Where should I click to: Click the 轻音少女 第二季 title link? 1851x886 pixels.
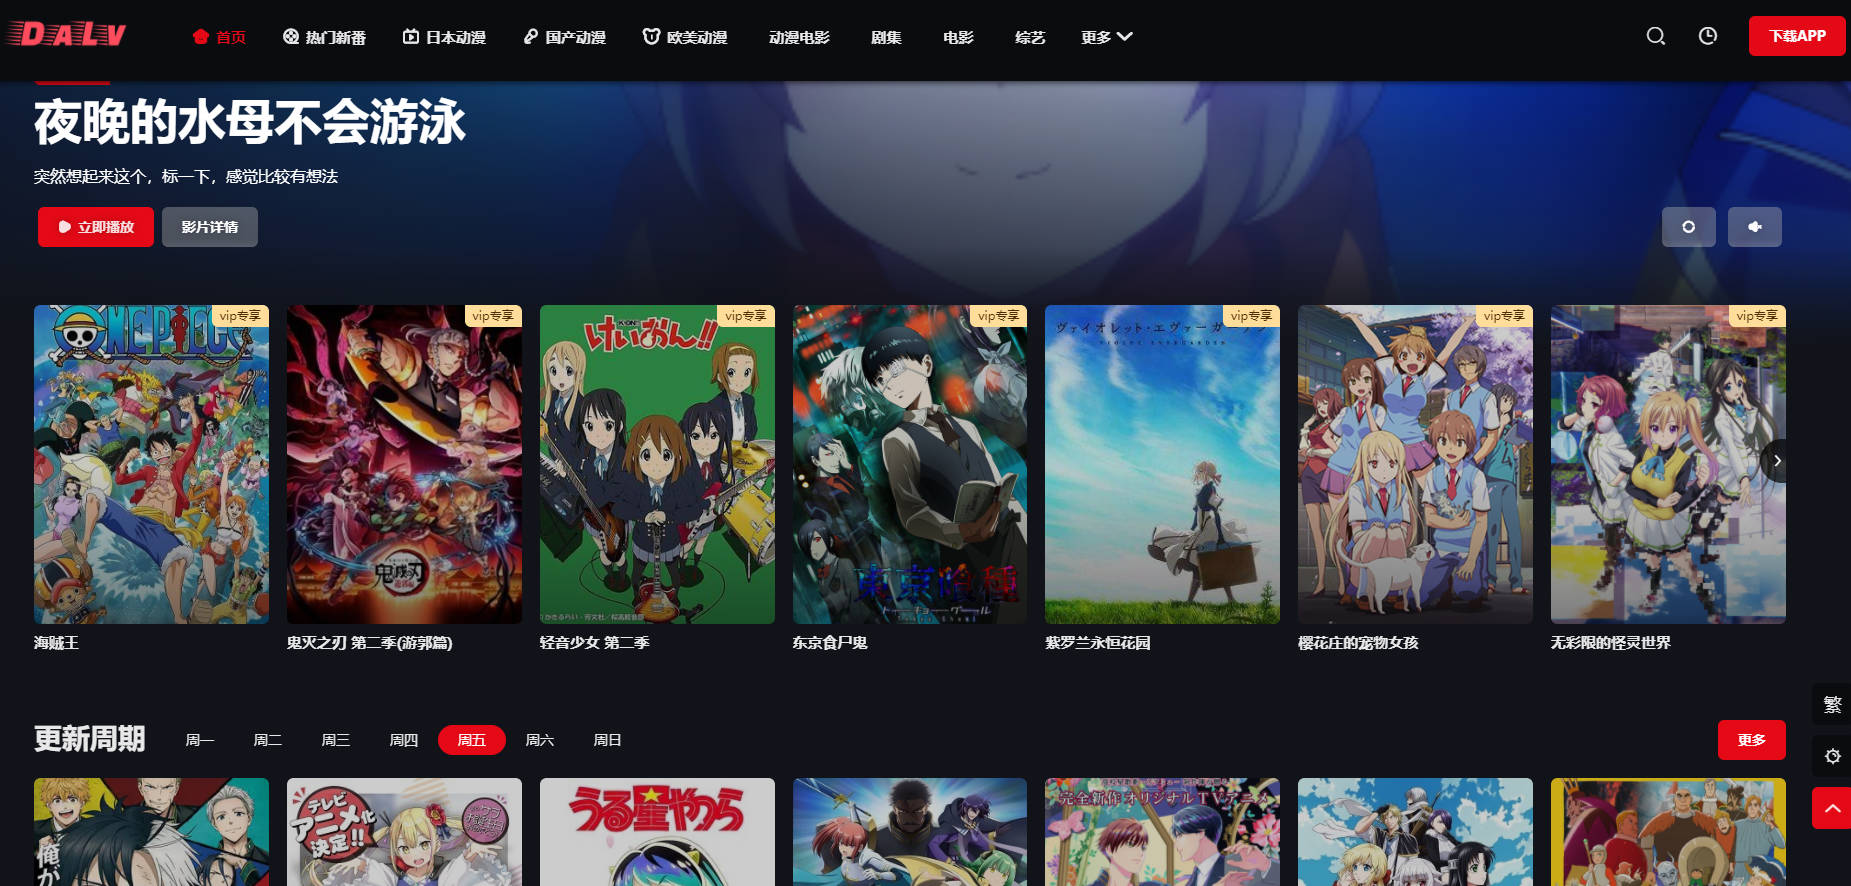coord(595,643)
